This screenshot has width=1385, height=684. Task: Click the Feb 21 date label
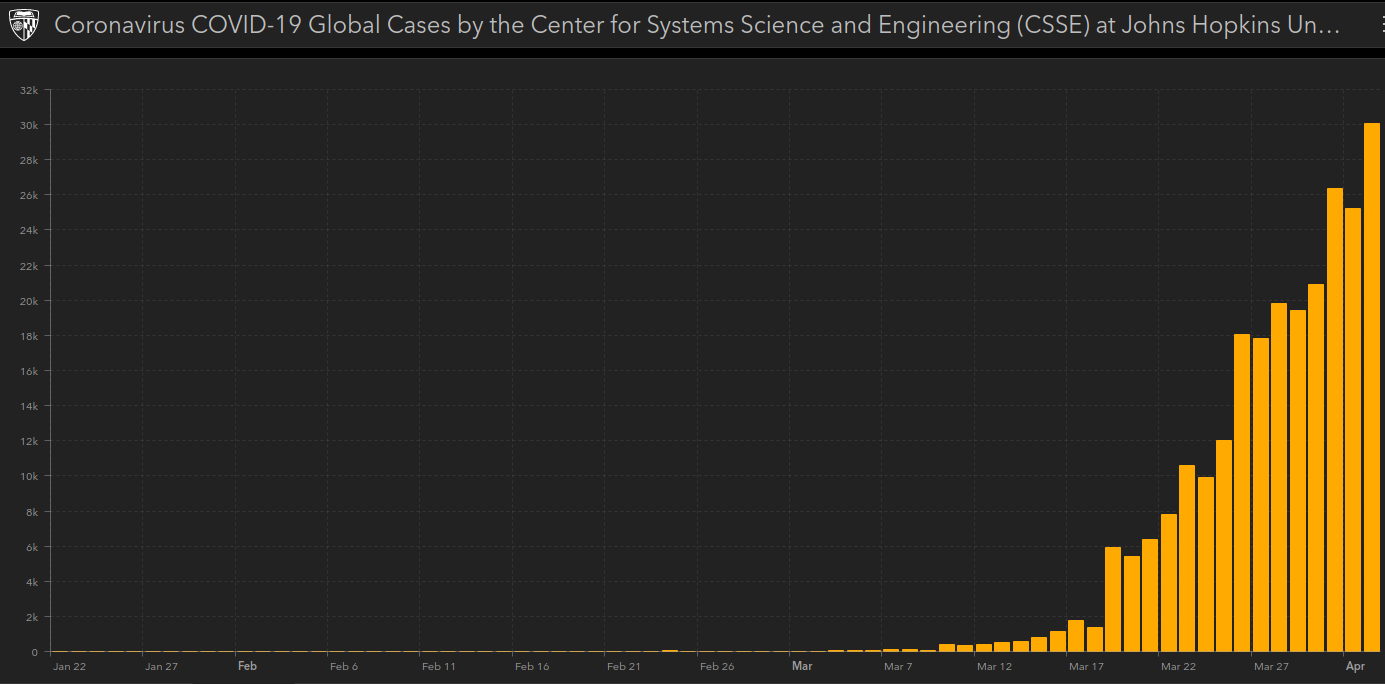tap(623, 666)
